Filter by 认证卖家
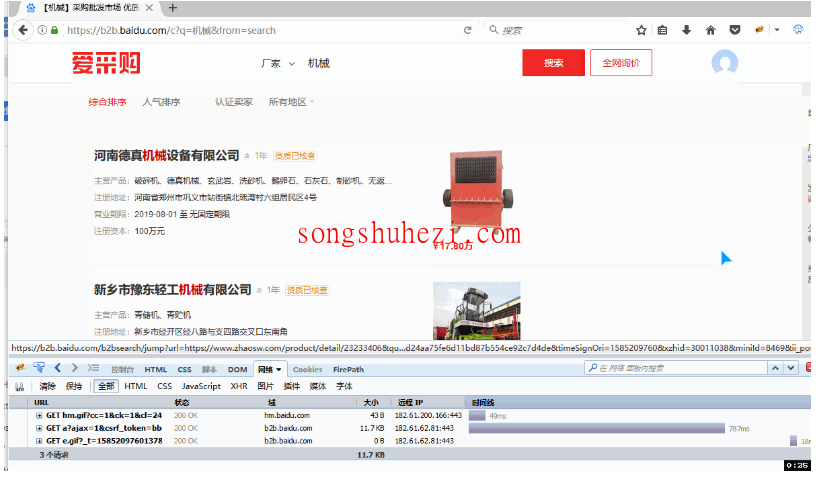The height and width of the screenshot is (482, 816). click(x=234, y=102)
